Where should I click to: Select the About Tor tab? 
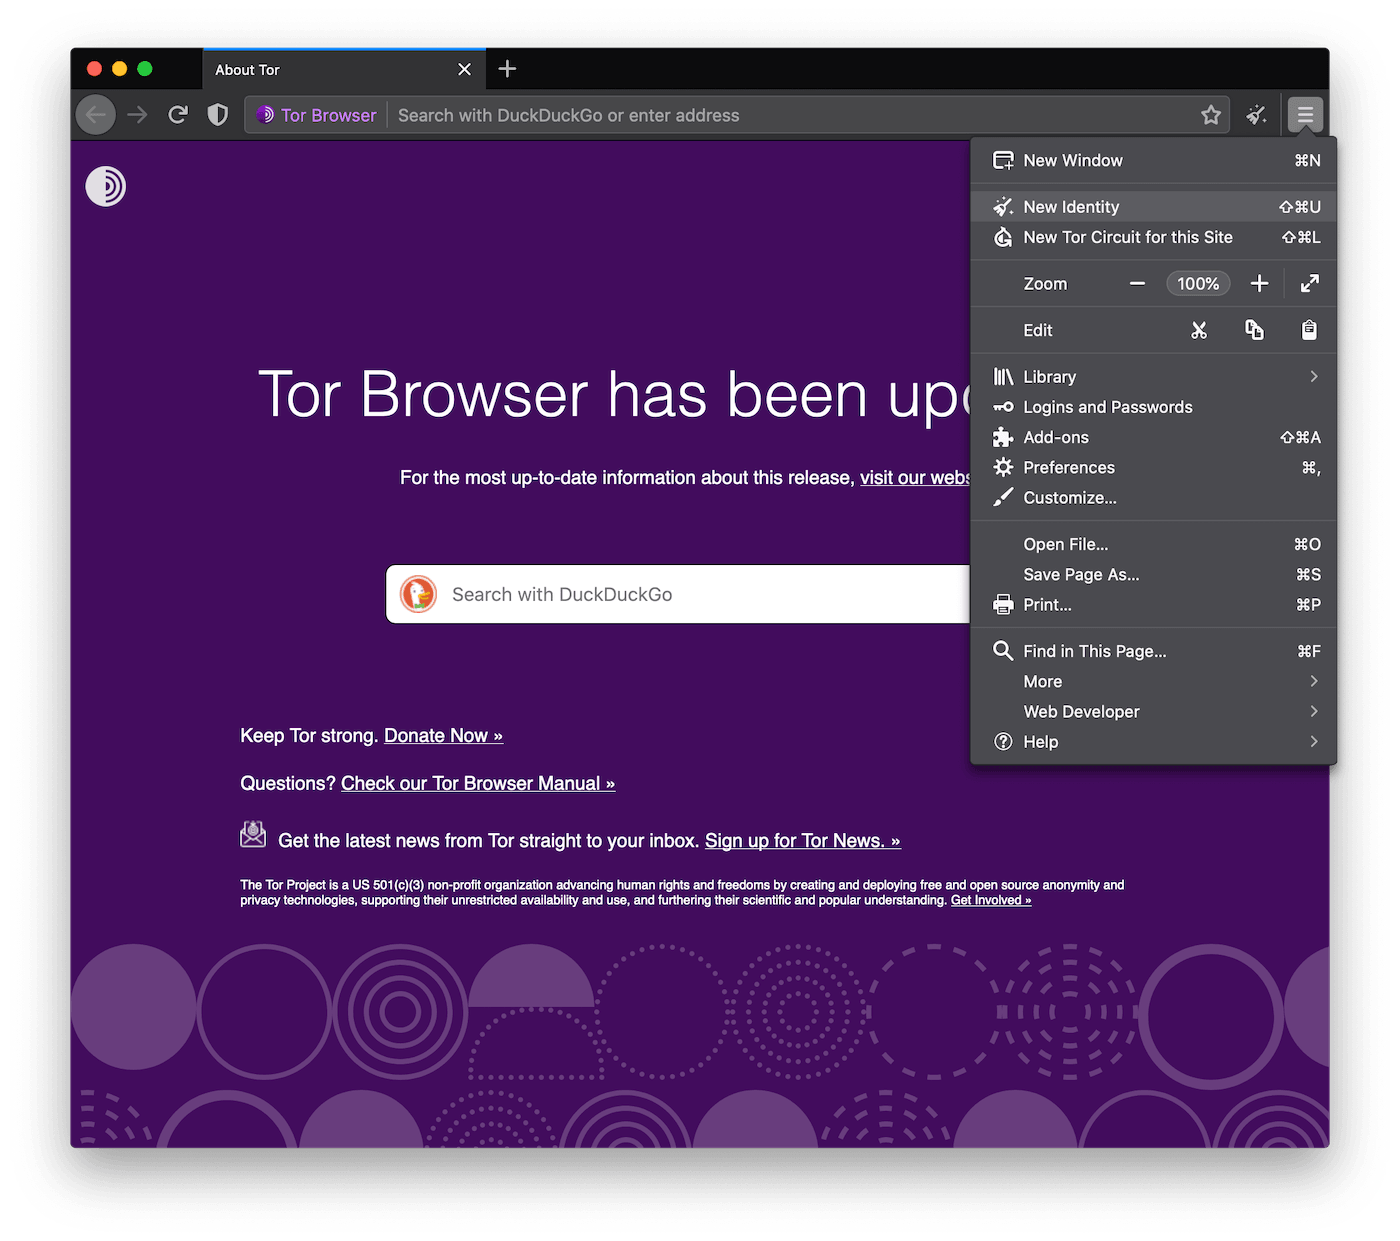(x=344, y=69)
